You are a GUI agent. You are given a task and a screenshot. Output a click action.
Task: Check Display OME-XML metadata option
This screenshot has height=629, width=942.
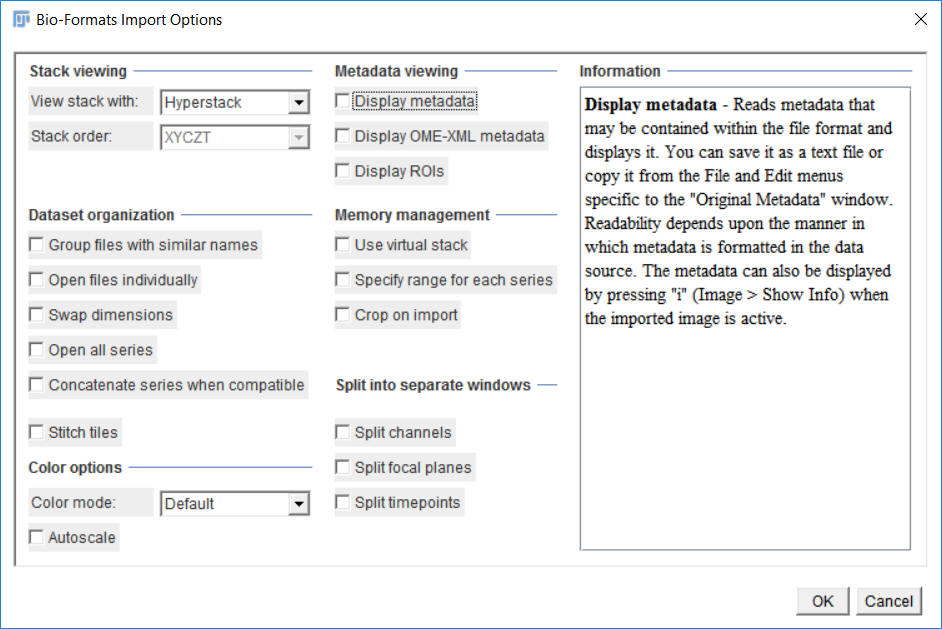tap(343, 136)
